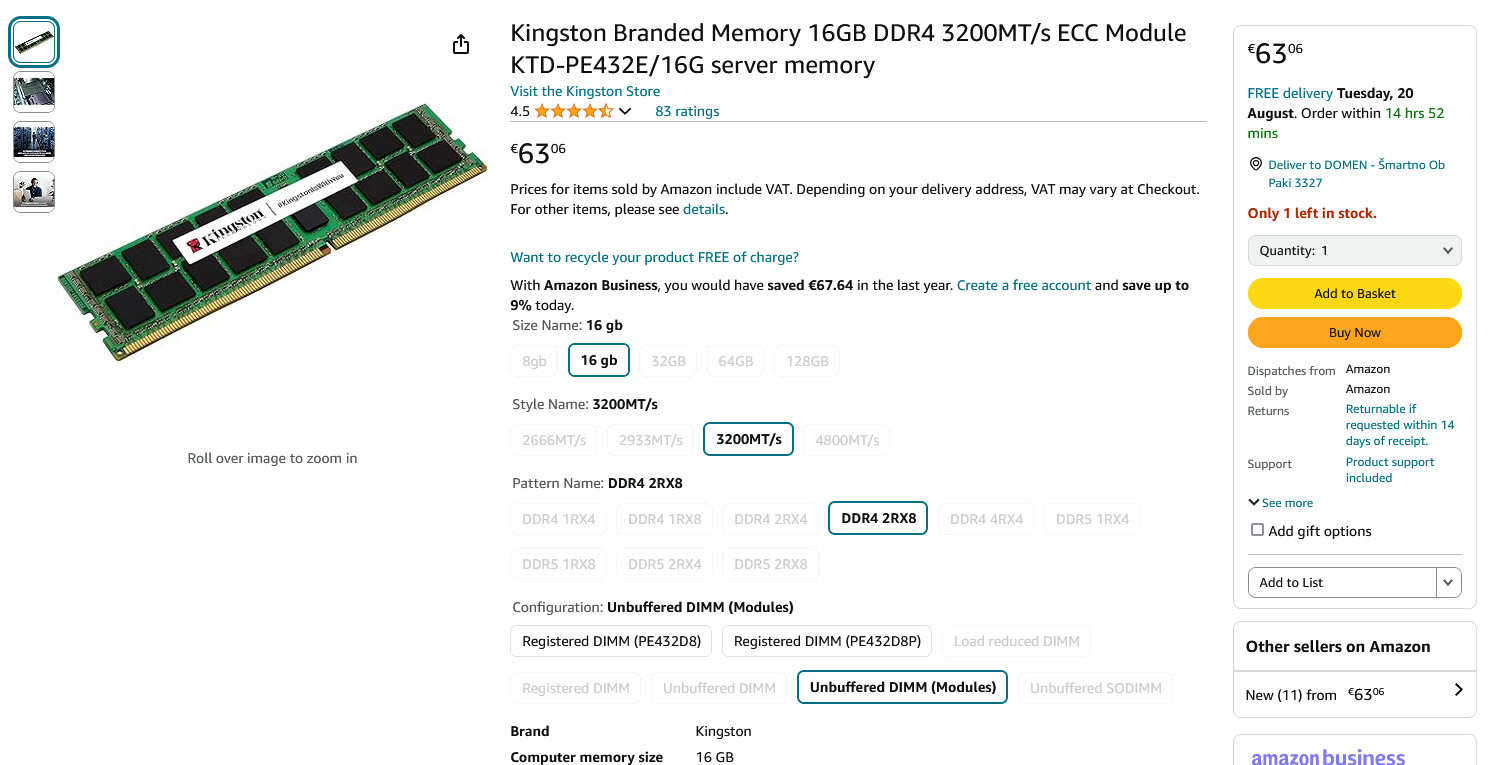Click Create a free account link
The width and height of the screenshot is (1494, 765).
[x=1023, y=285]
